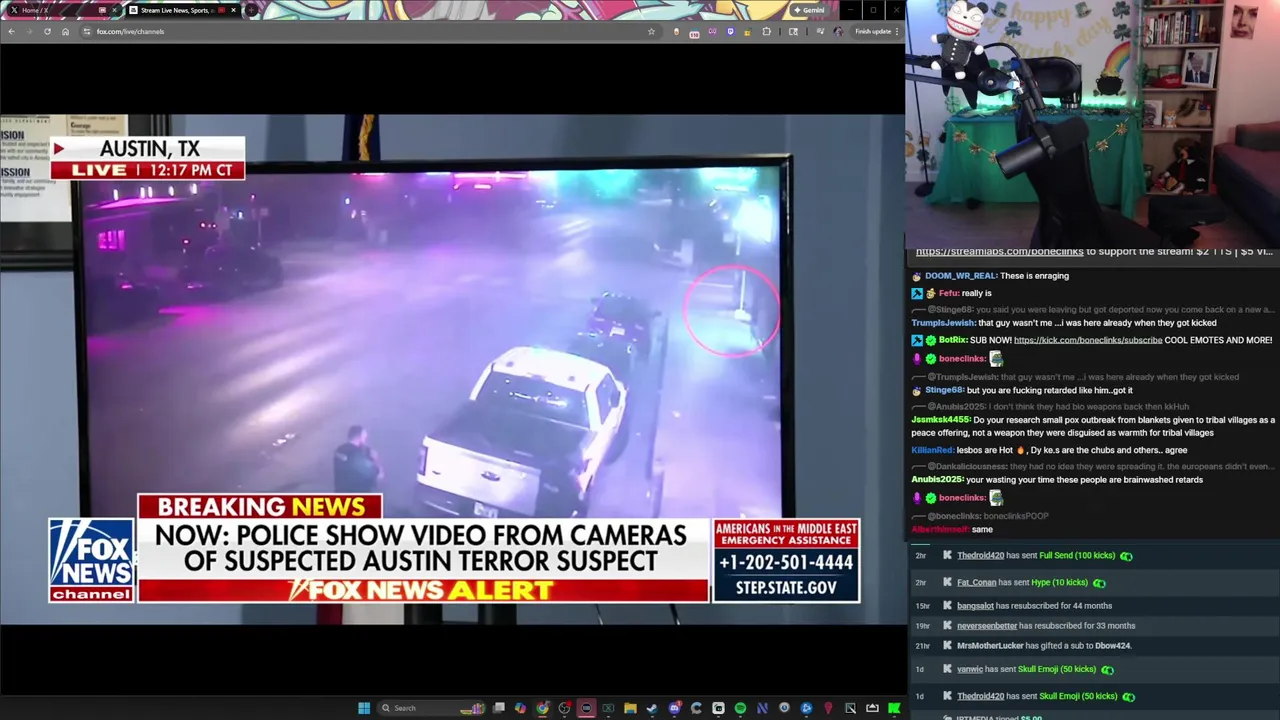
Task: Click bangsalot in the resubscribed event row
Action: coord(975,606)
